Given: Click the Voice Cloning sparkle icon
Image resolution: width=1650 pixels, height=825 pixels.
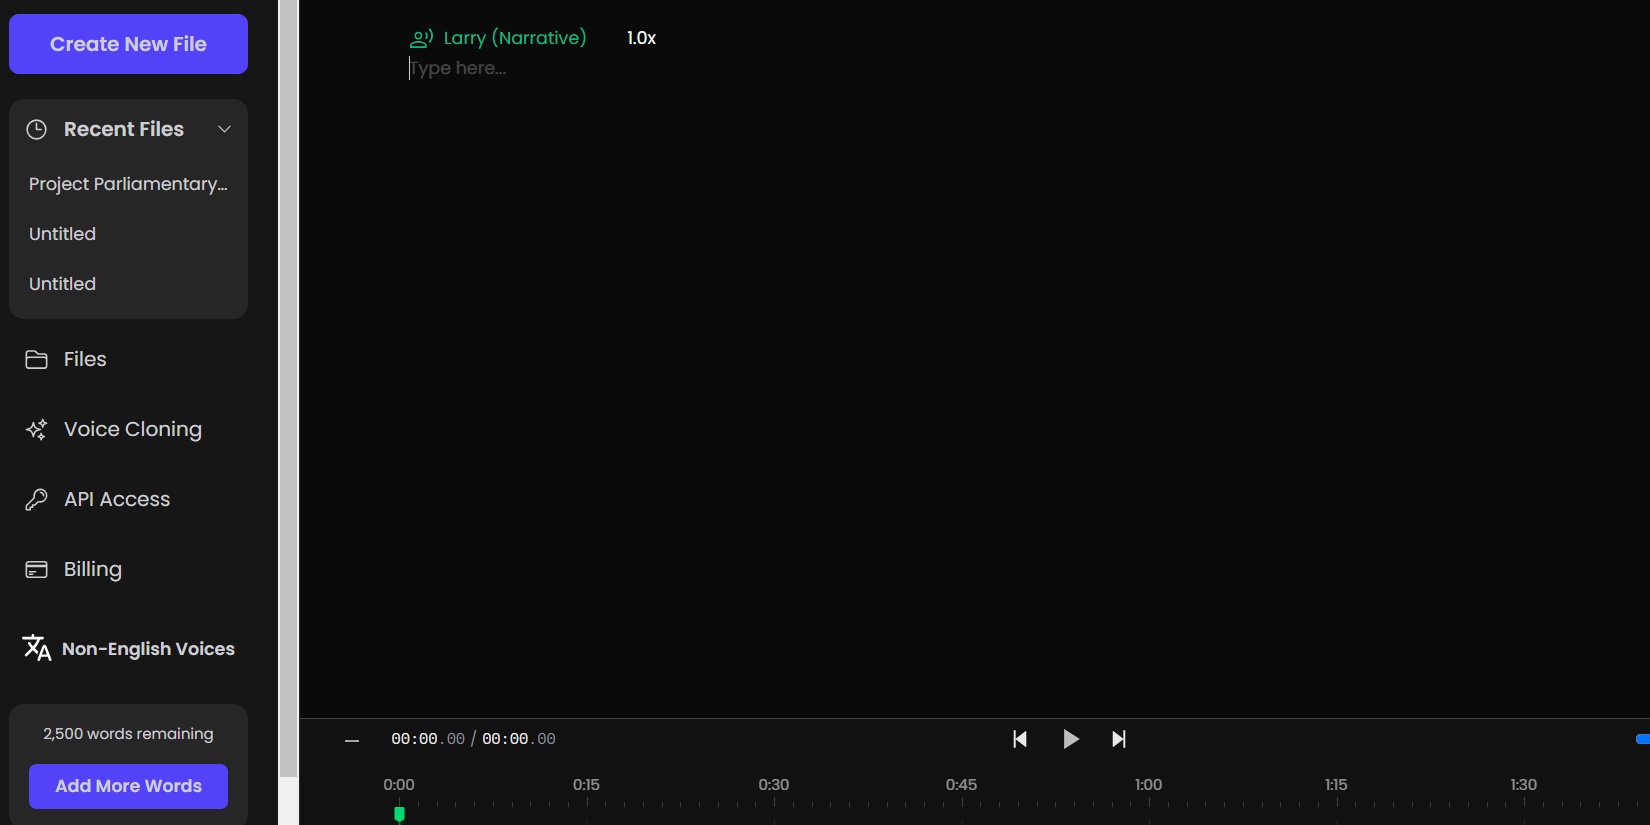Looking at the screenshot, I should point(37,430).
